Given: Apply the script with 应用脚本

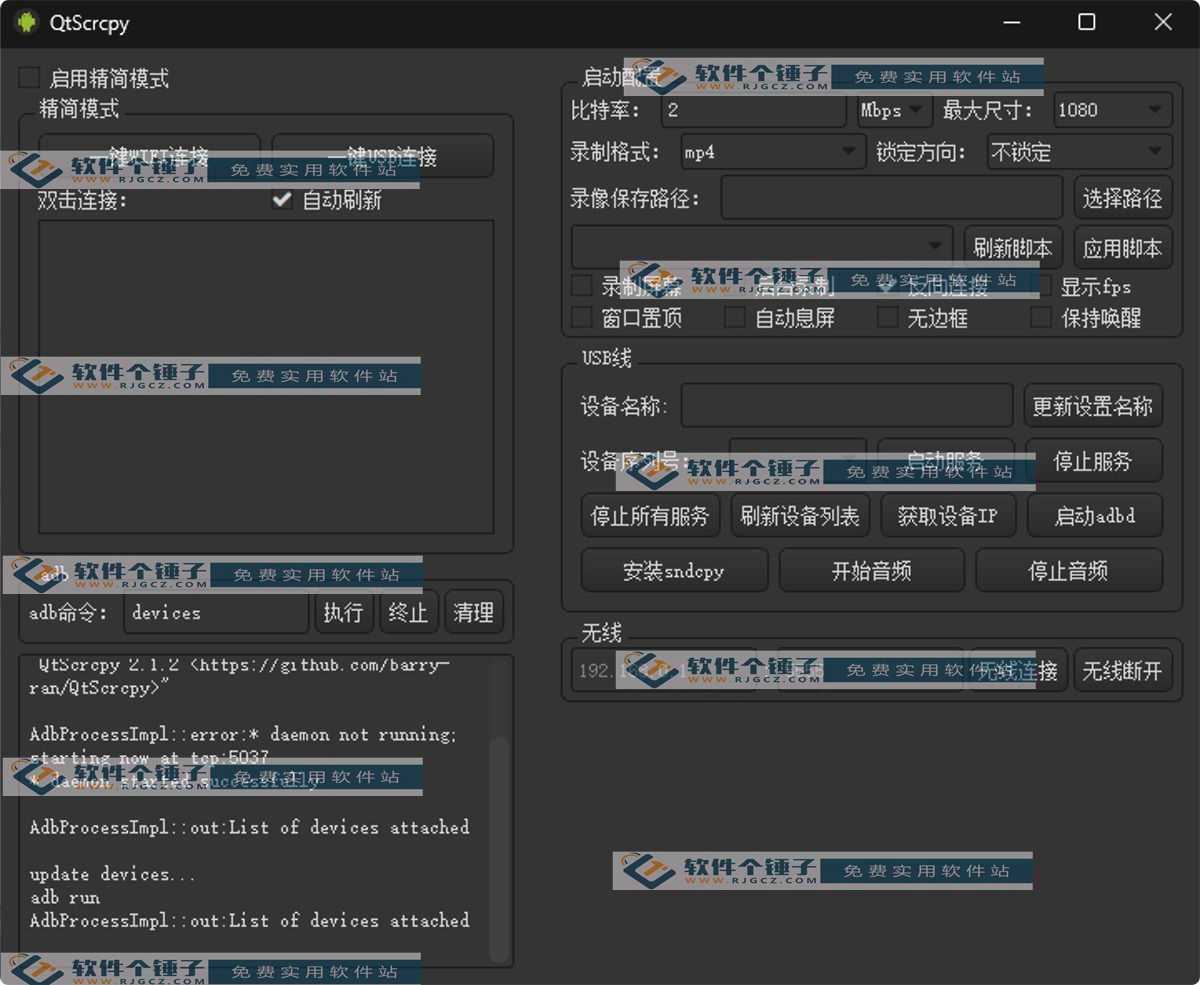Looking at the screenshot, I should click(1123, 247).
